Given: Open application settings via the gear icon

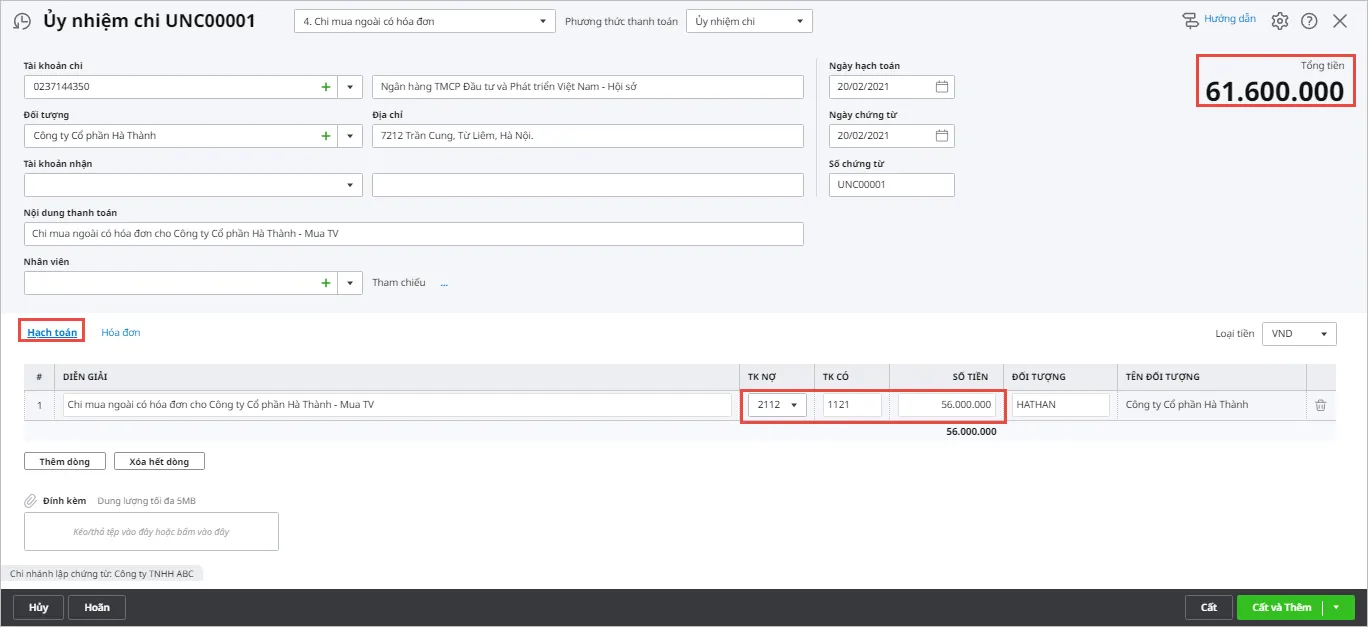Looking at the screenshot, I should 1279,19.
